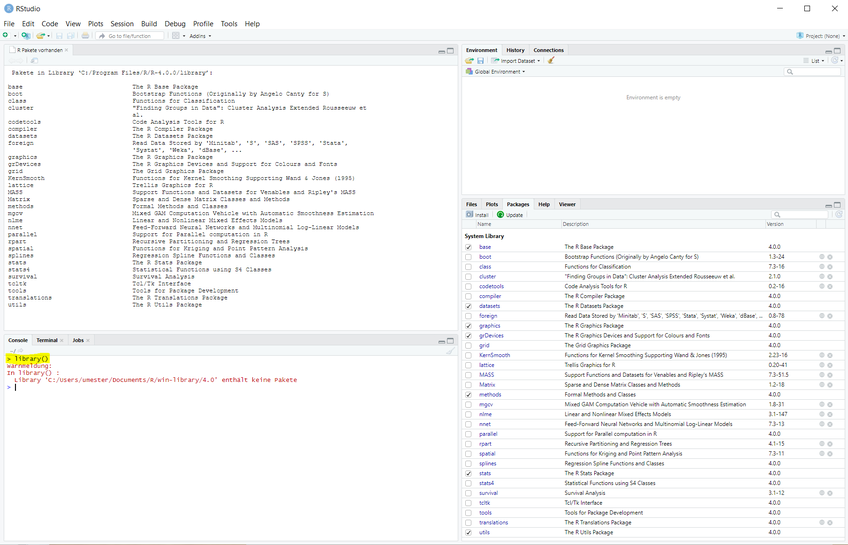This screenshot has width=848, height=545.
Task: Maximize the Environment pane
Action: click(837, 51)
